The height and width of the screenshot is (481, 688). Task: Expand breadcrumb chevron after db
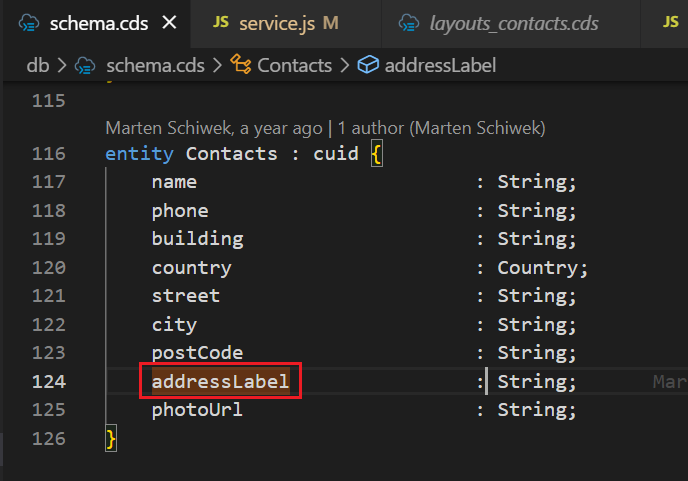point(62,66)
